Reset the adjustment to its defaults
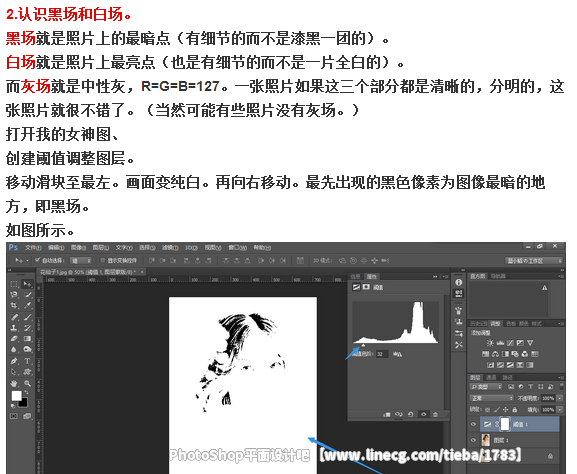577x474 pixels. (411, 414)
